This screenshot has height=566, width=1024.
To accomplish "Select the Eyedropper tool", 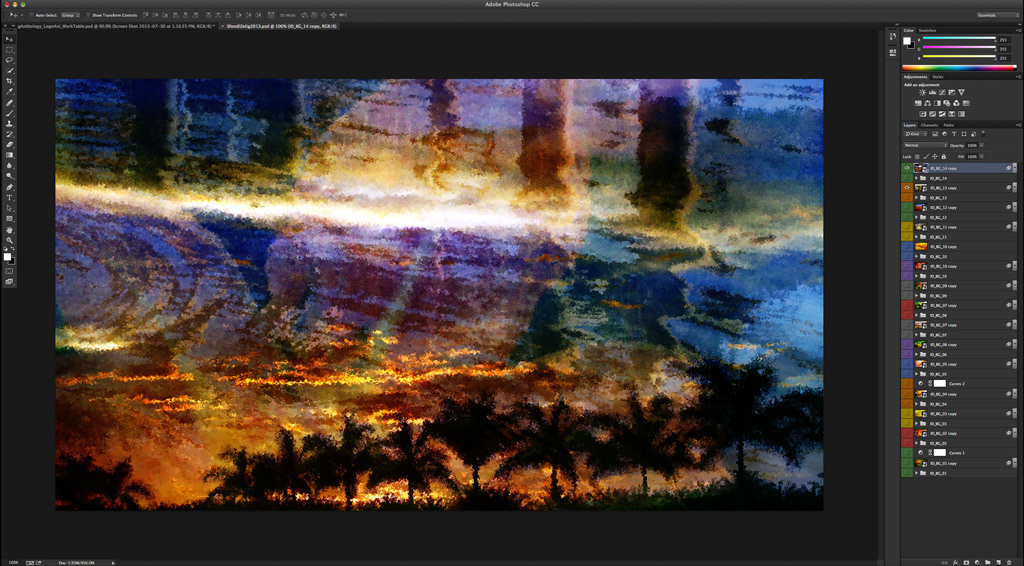I will pos(9,92).
